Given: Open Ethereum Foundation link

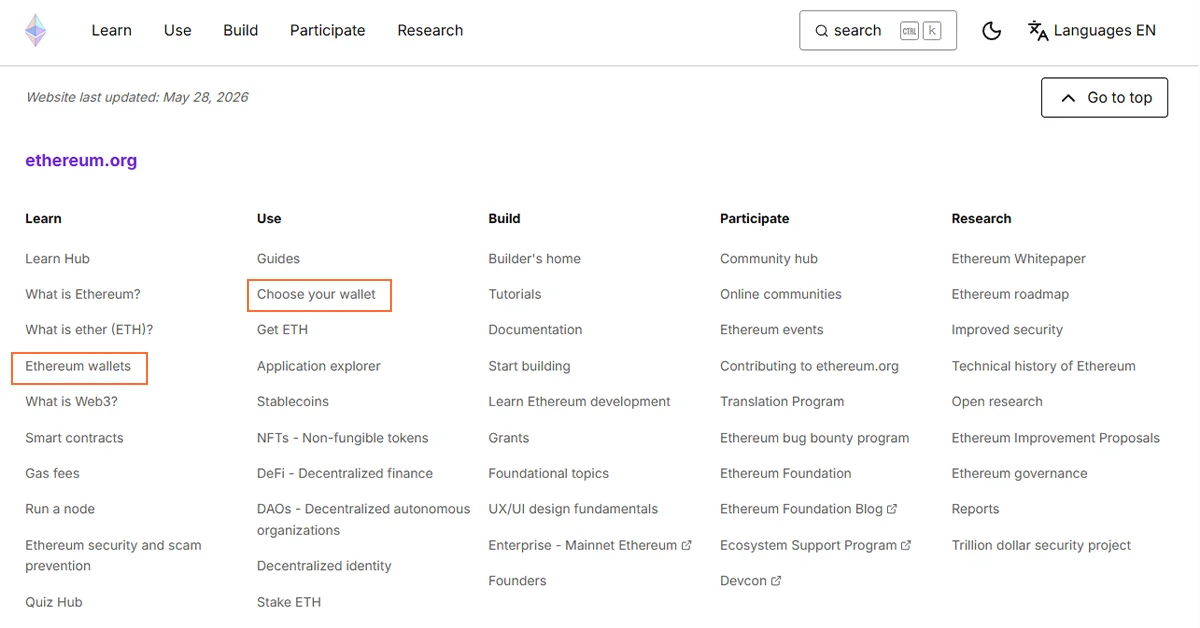Looking at the screenshot, I should click(786, 473).
